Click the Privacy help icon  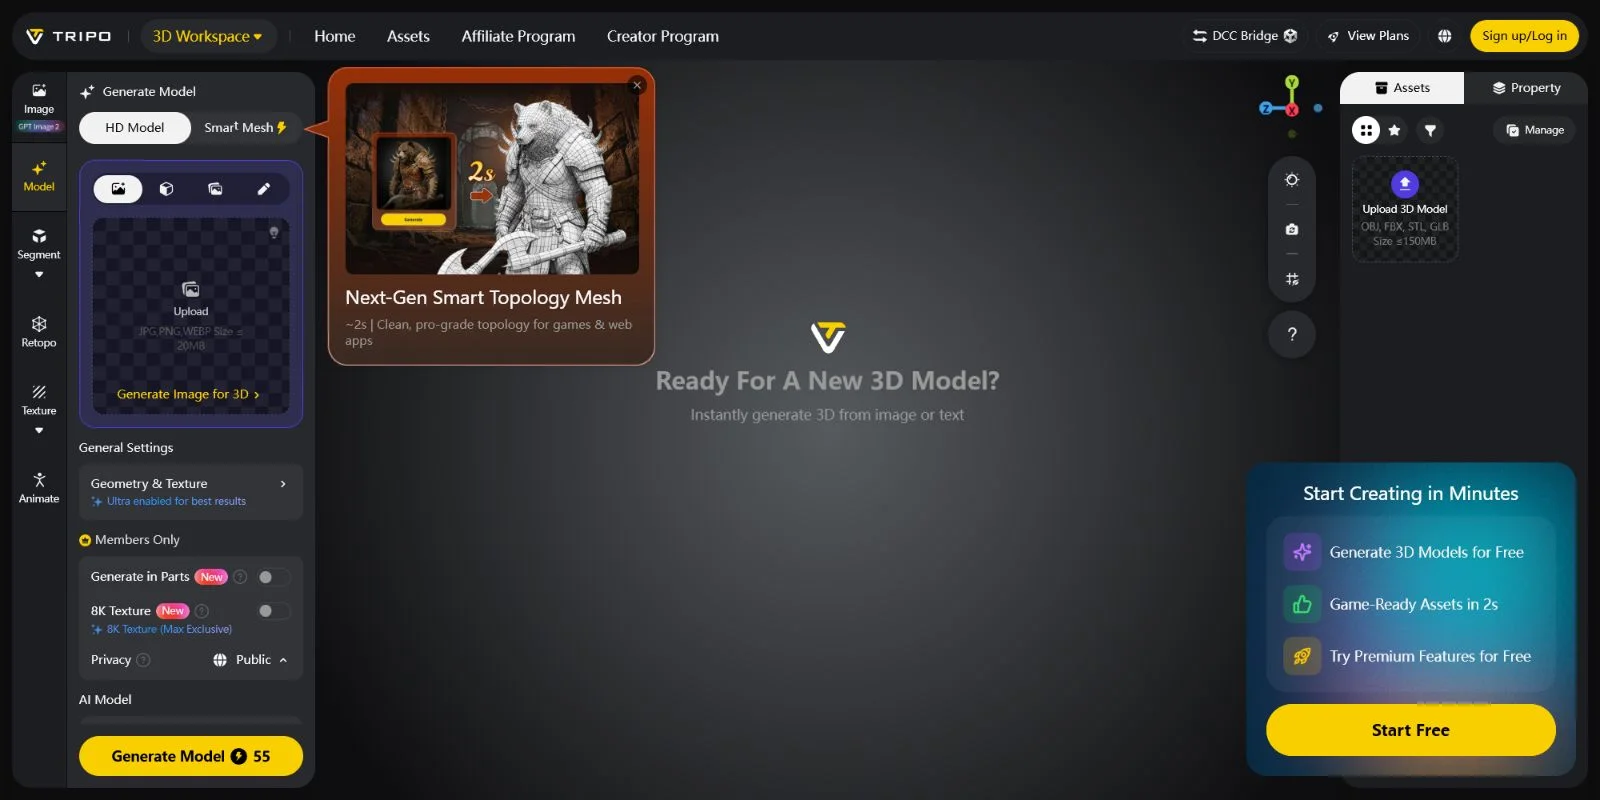(143, 660)
